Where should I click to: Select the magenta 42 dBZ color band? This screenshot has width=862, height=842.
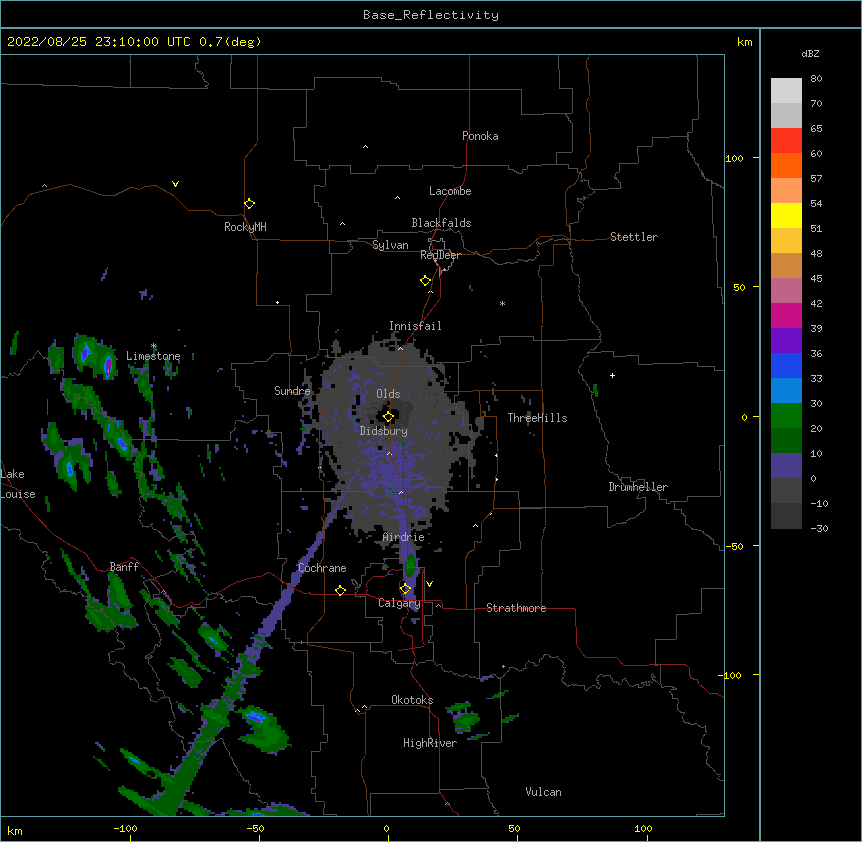pos(786,316)
